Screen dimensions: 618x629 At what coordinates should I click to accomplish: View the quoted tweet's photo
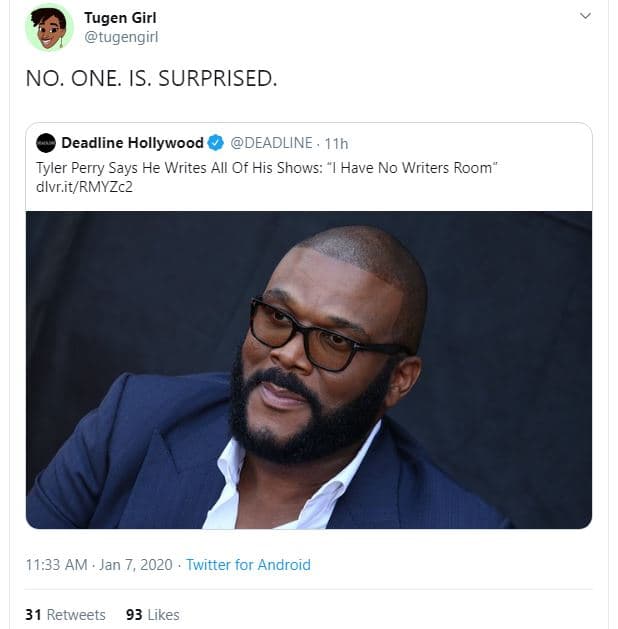point(309,370)
